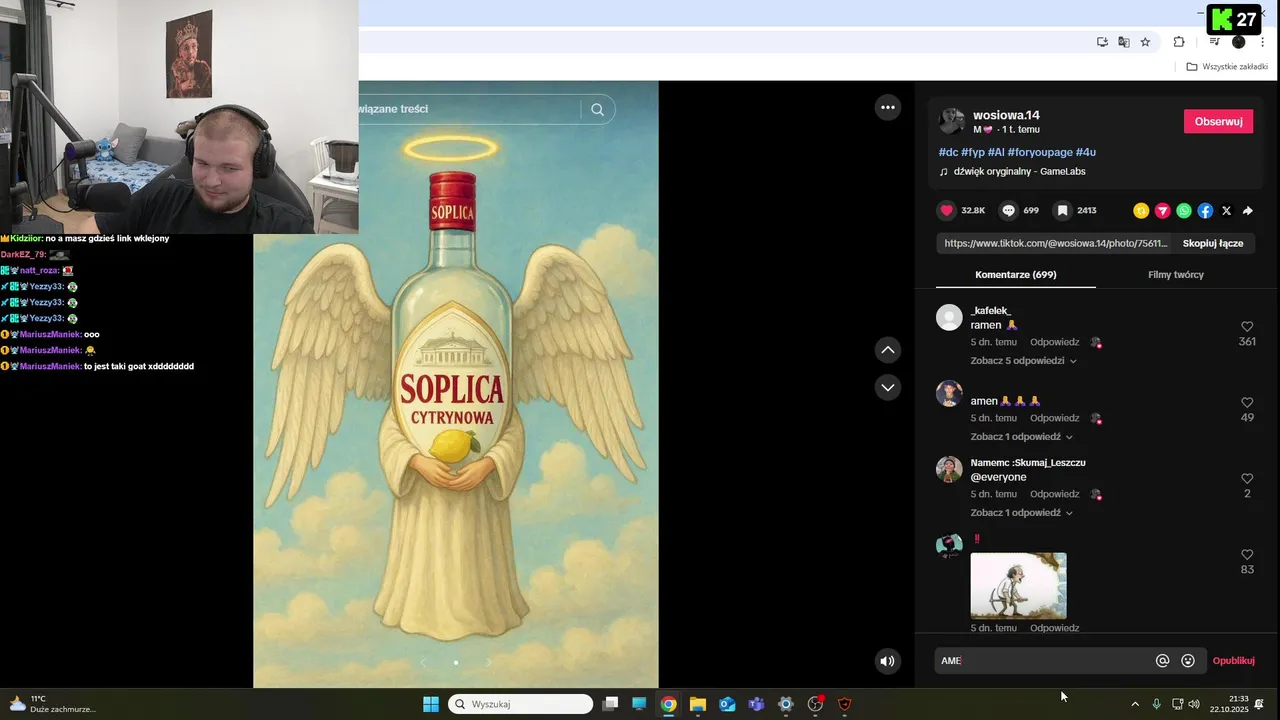Image resolution: width=1280 pixels, height=720 pixels.
Task: Open the weather widget showing 11°C
Action: [x=52, y=704]
